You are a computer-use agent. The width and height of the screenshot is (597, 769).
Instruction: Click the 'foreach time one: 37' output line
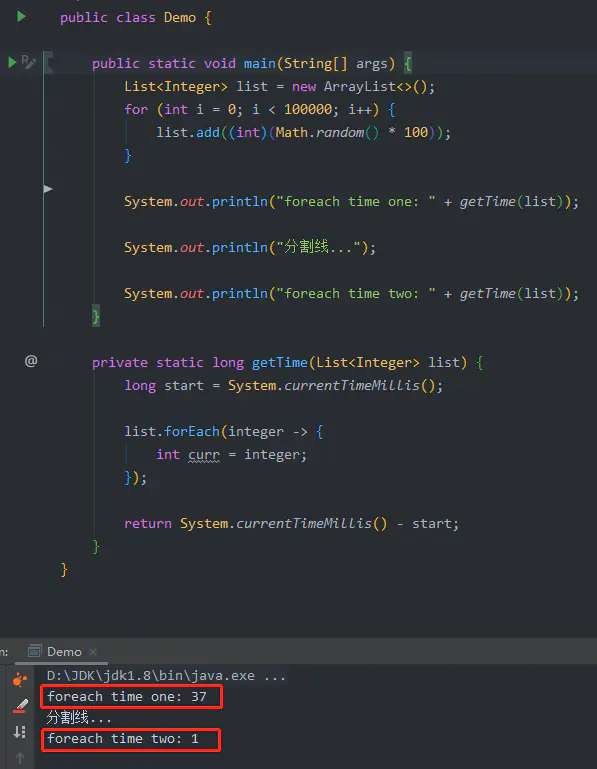click(x=127, y=696)
